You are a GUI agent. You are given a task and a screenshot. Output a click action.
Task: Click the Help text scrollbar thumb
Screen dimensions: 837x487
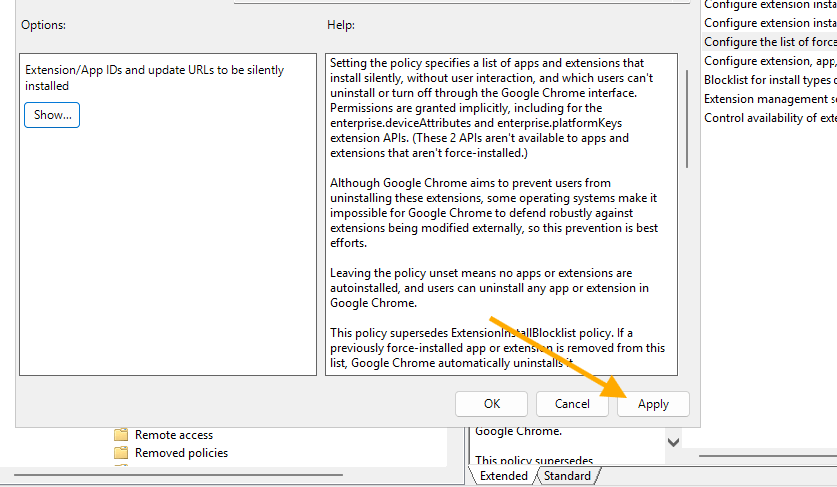tap(686, 110)
